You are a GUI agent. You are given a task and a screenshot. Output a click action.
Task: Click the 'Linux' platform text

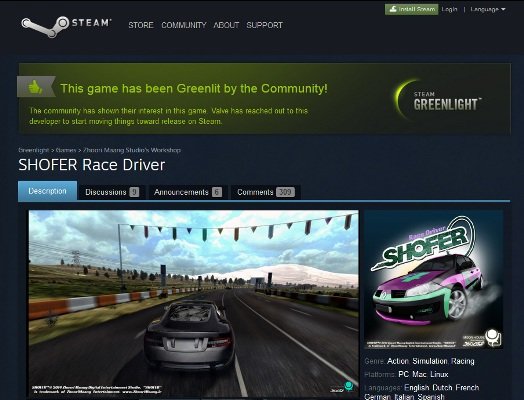click(x=439, y=374)
